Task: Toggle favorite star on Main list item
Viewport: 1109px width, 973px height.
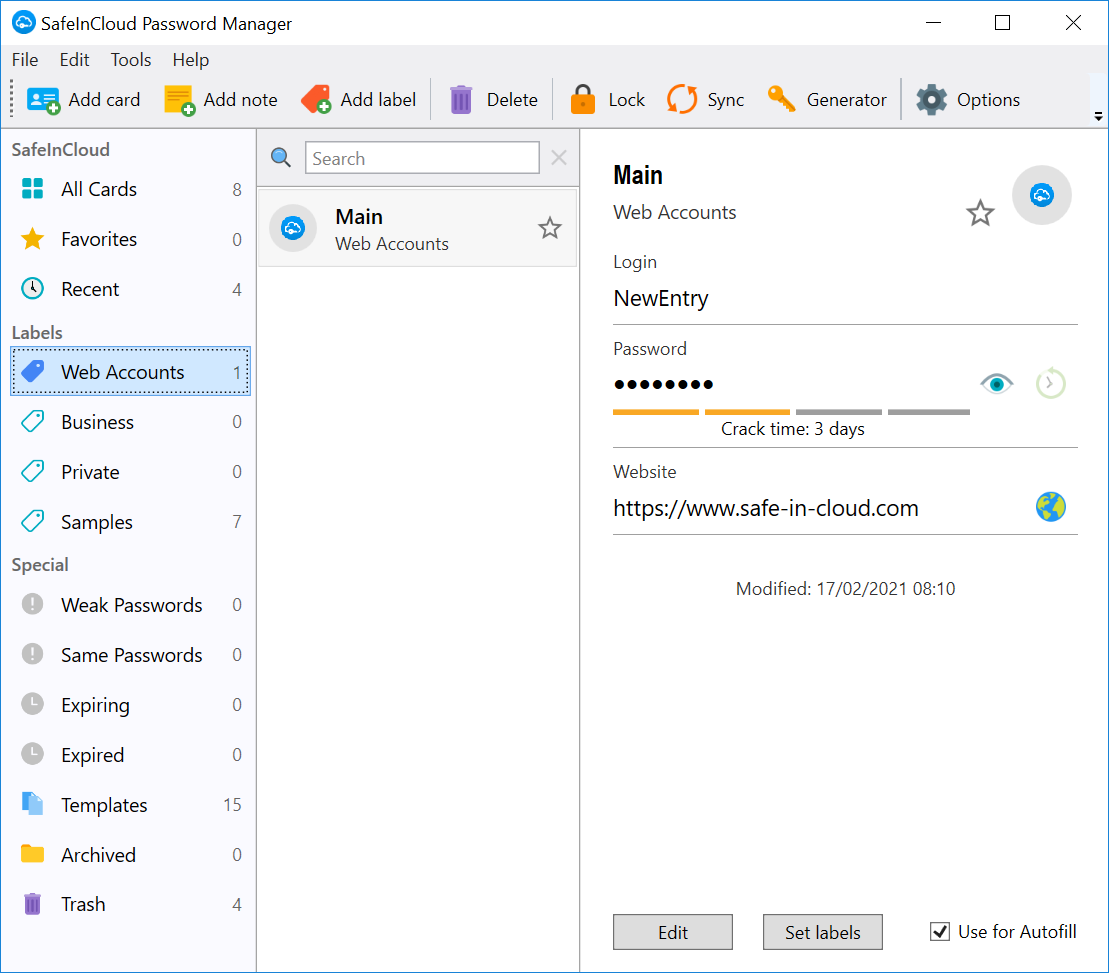Action: tap(550, 228)
